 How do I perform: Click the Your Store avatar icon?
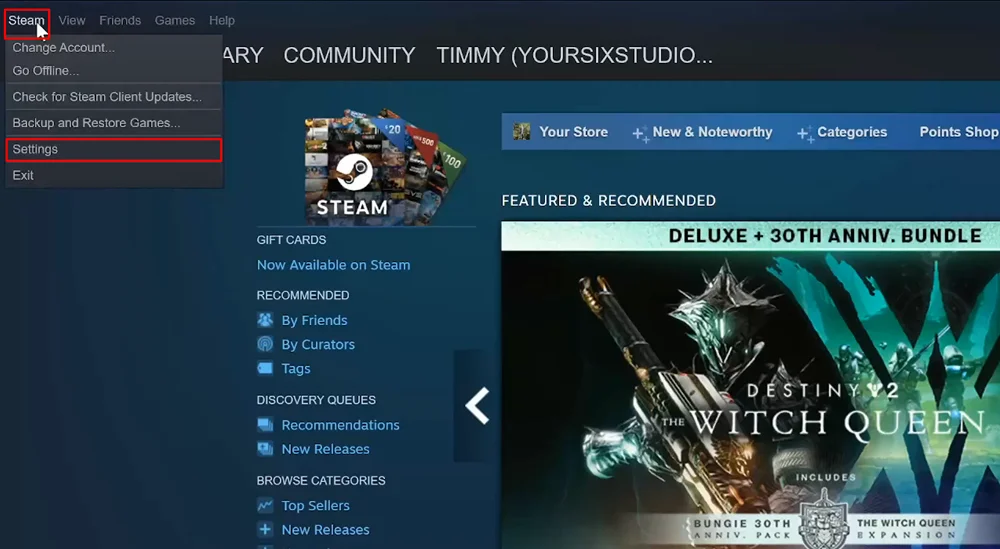click(522, 131)
